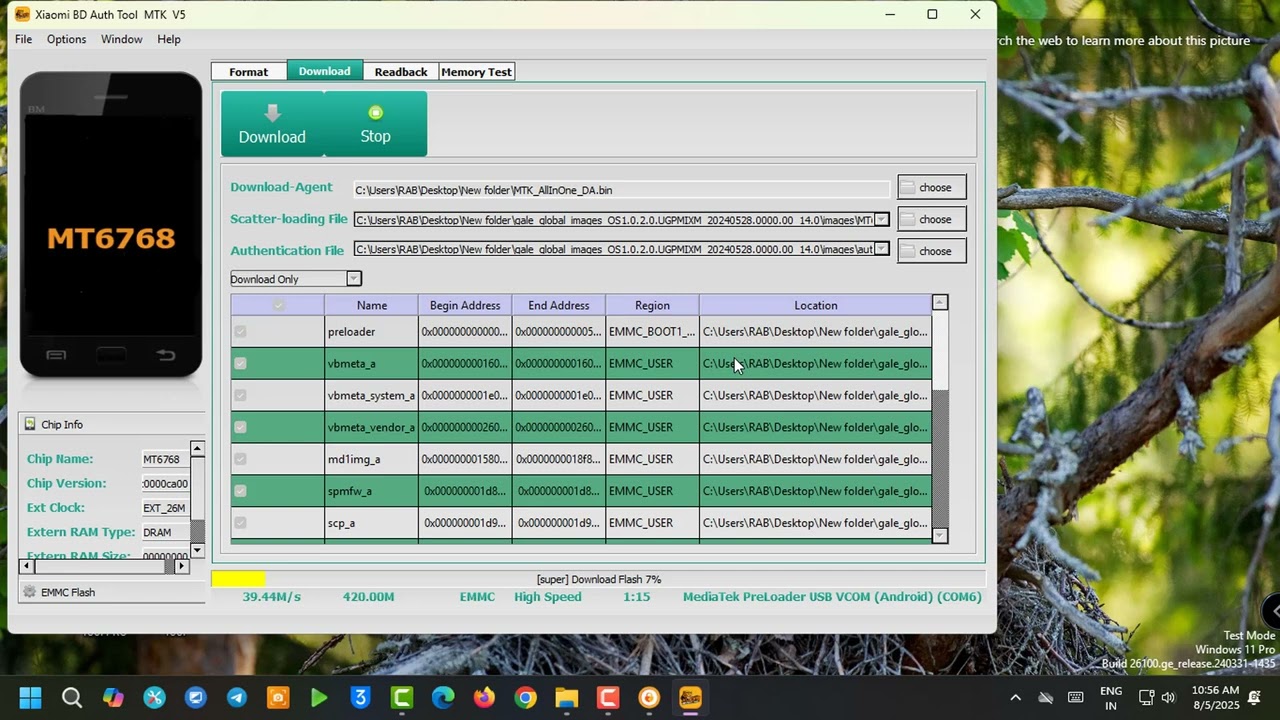This screenshot has height=720, width=1280.
Task: Click the touch keyboard tray icon
Action: pos(1075,697)
